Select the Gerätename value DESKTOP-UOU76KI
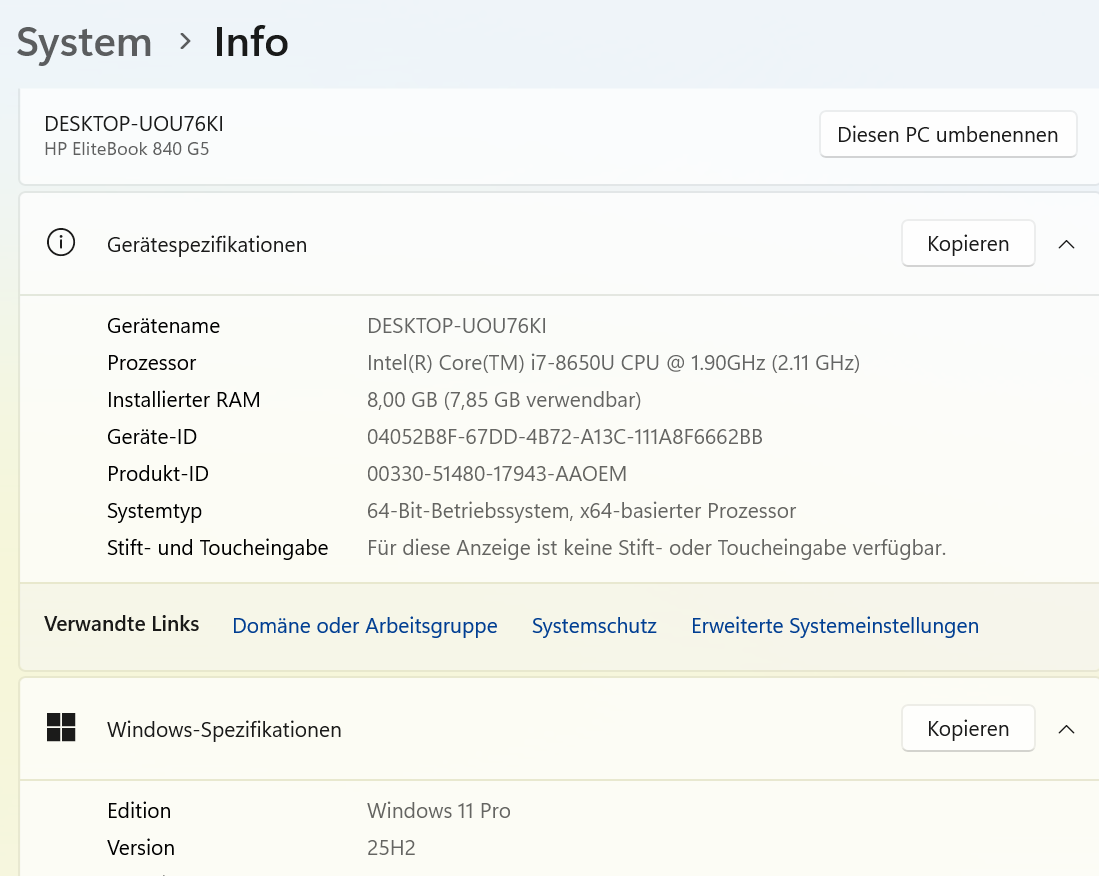The image size is (1099, 876). (x=457, y=326)
